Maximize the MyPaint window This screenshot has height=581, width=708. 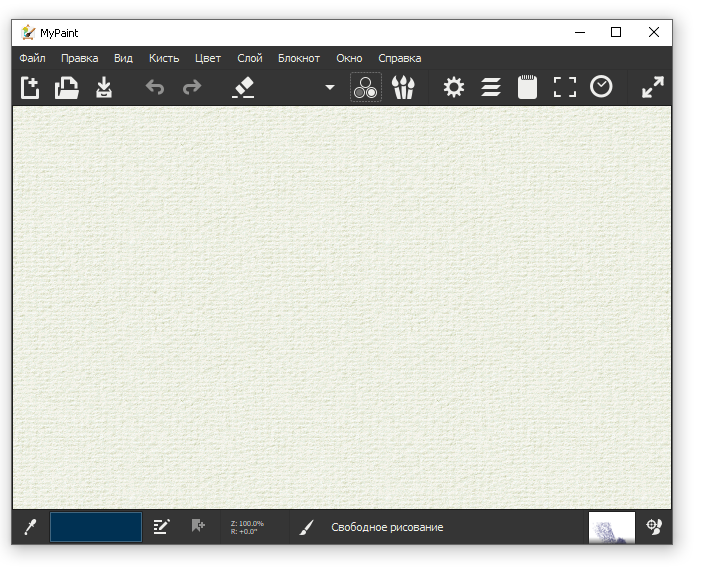(x=616, y=33)
